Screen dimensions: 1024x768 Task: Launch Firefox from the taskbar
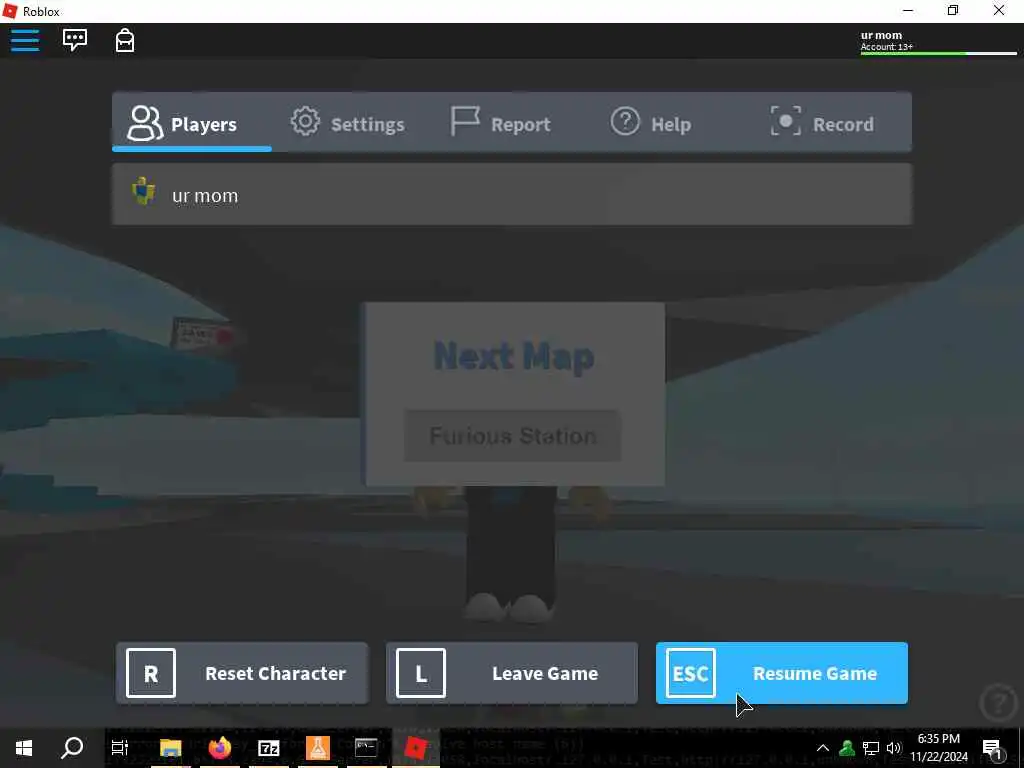point(220,748)
